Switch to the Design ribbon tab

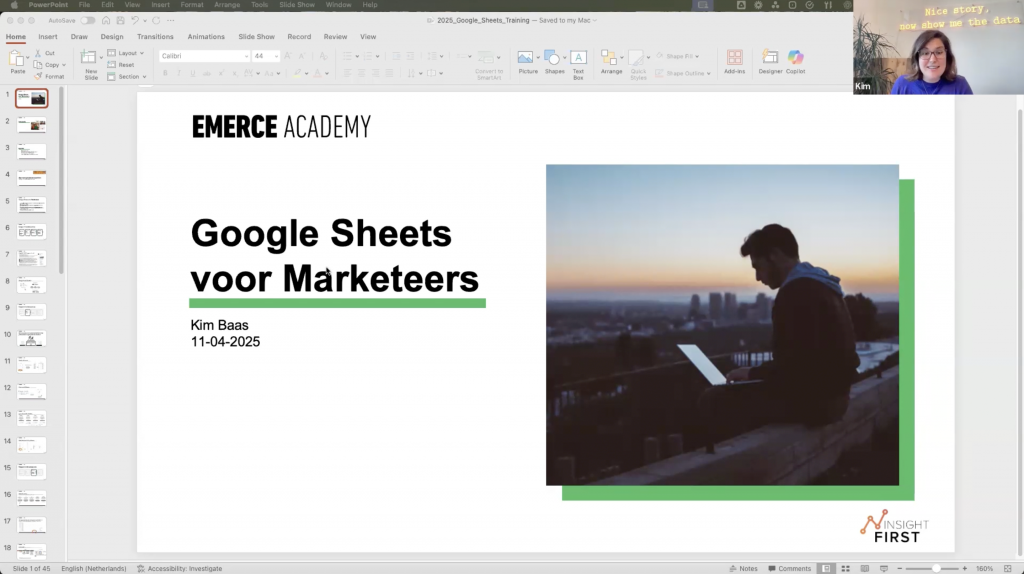[112, 37]
